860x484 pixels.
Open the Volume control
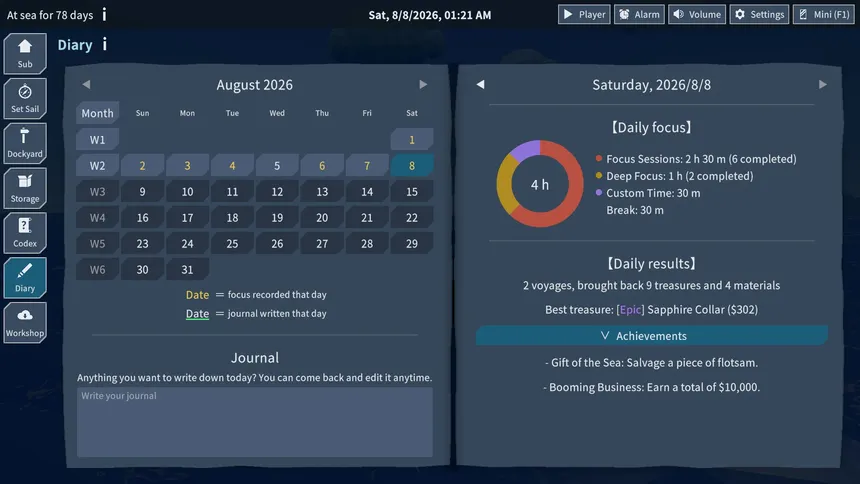(x=697, y=14)
